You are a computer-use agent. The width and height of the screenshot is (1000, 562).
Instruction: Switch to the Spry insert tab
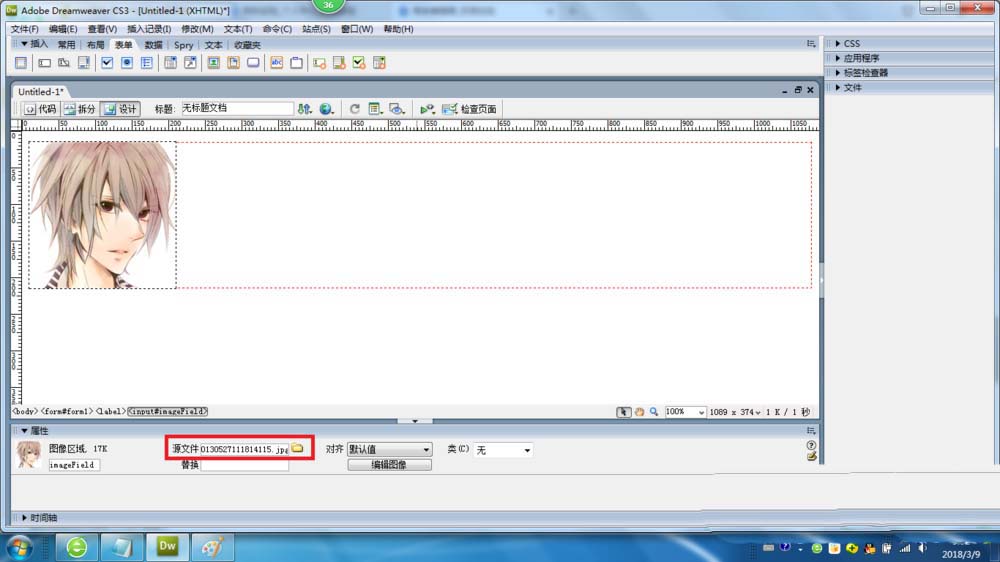(x=184, y=45)
